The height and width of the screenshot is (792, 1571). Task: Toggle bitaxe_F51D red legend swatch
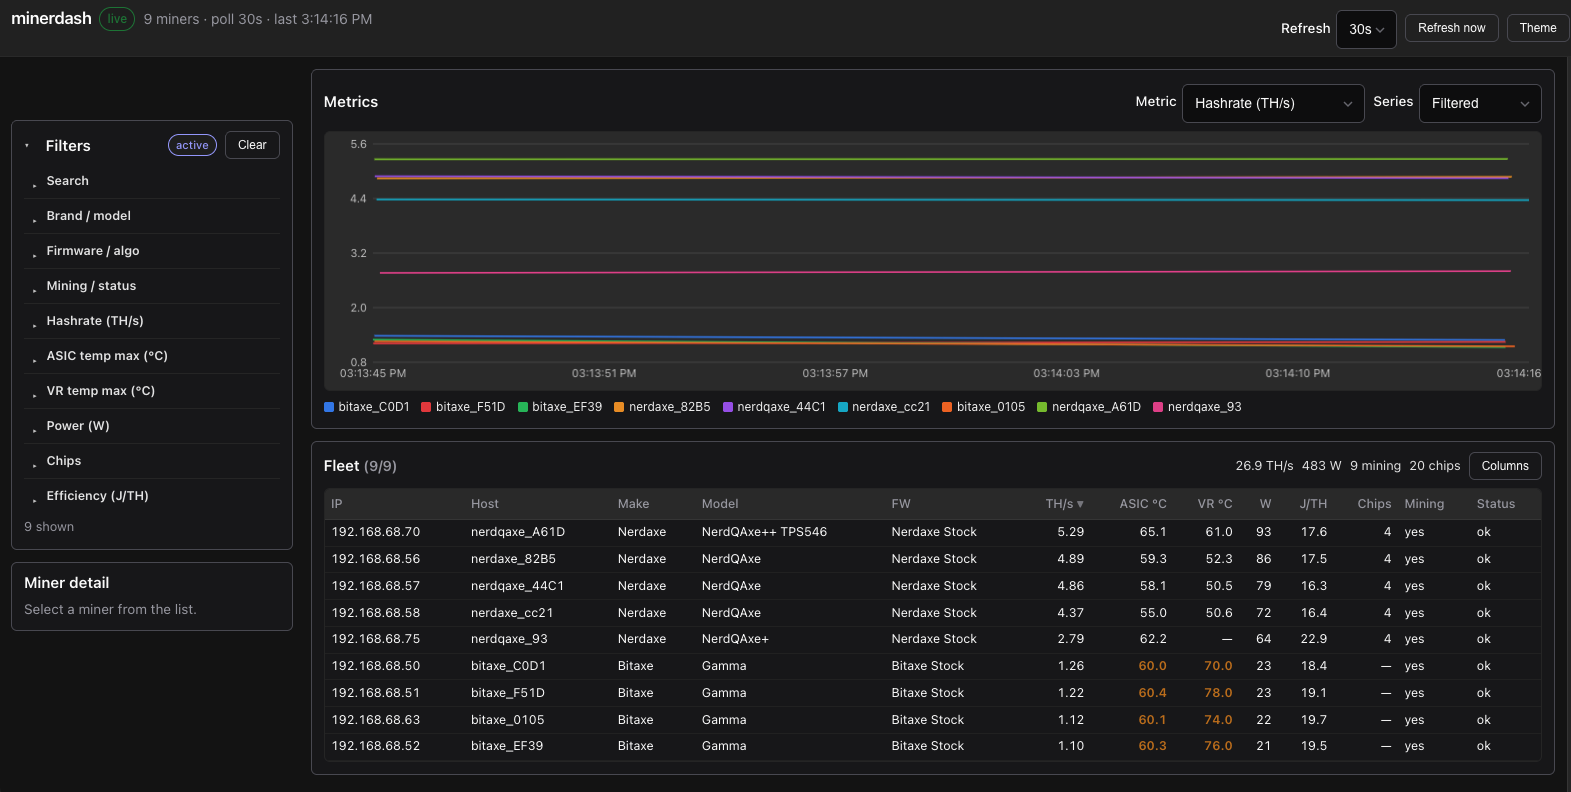426,407
